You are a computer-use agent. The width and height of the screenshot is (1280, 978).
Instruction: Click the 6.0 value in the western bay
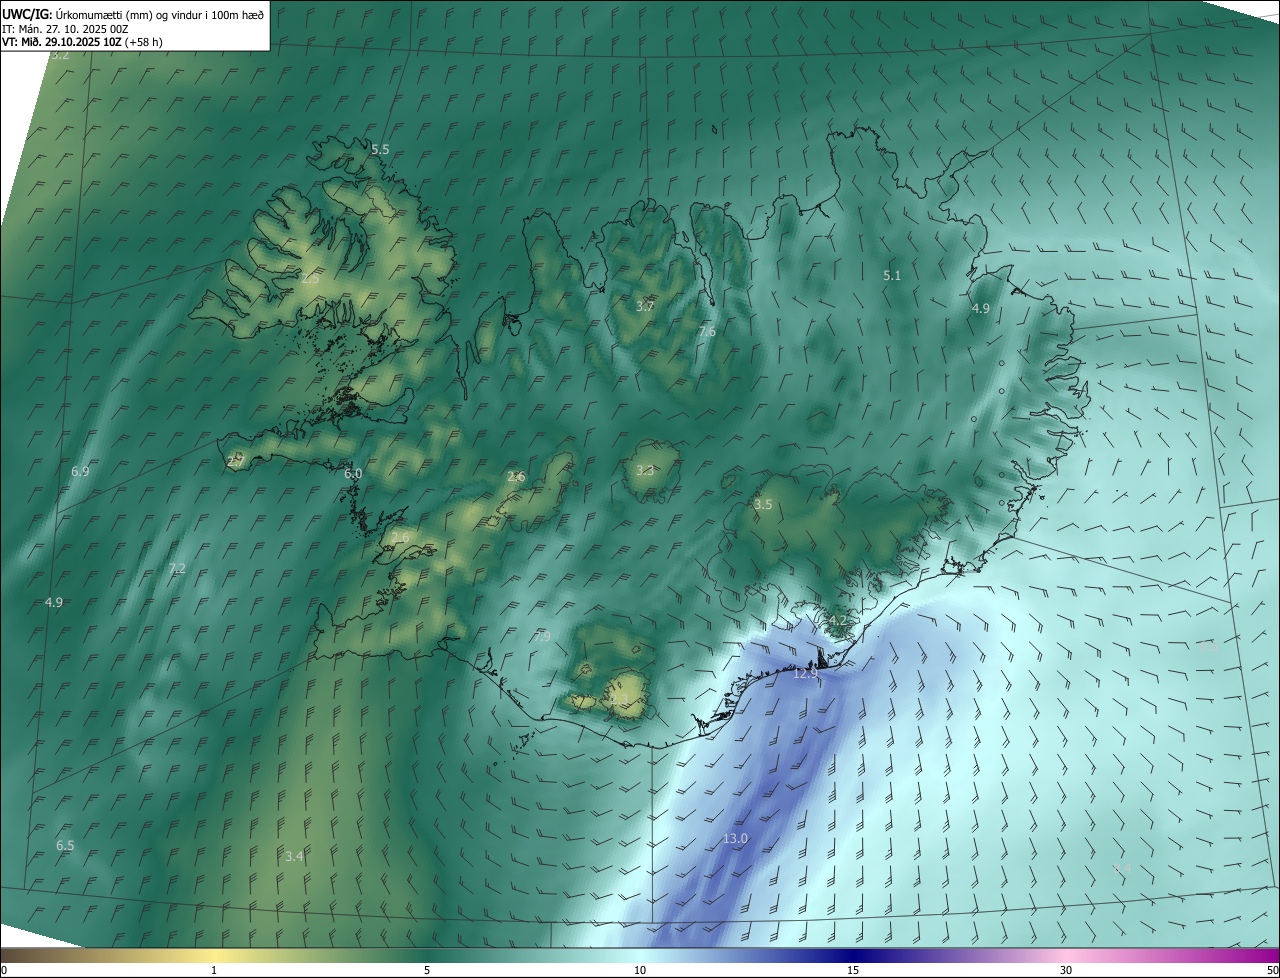tap(353, 473)
